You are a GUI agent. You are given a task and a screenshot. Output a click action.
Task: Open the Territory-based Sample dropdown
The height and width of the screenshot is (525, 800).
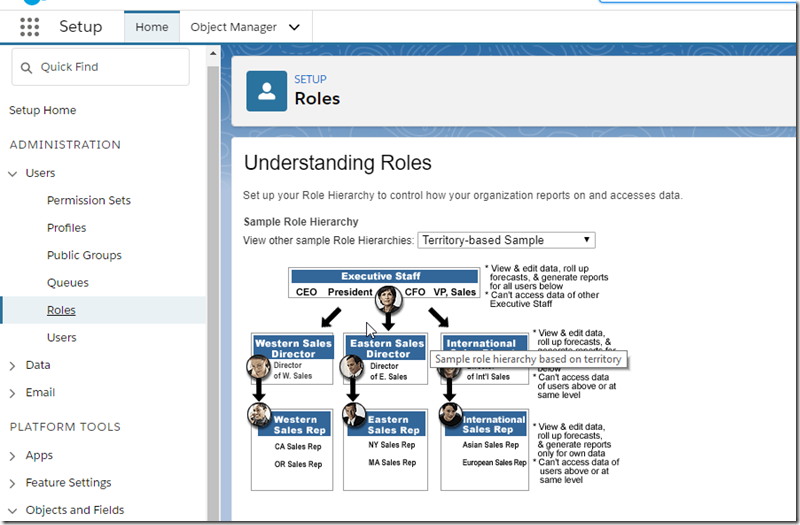coord(506,240)
